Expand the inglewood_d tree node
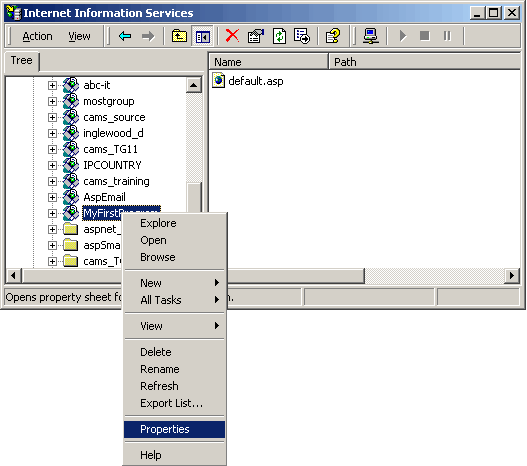The image size is (527, 466). coord(52,133)
